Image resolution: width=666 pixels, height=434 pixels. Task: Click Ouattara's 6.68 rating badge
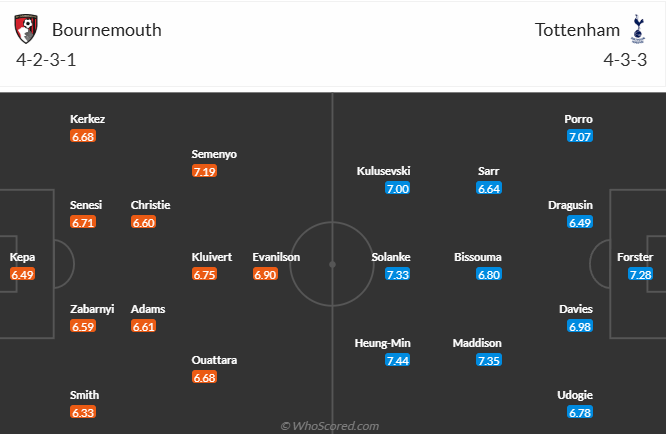[x=204, y=377]
